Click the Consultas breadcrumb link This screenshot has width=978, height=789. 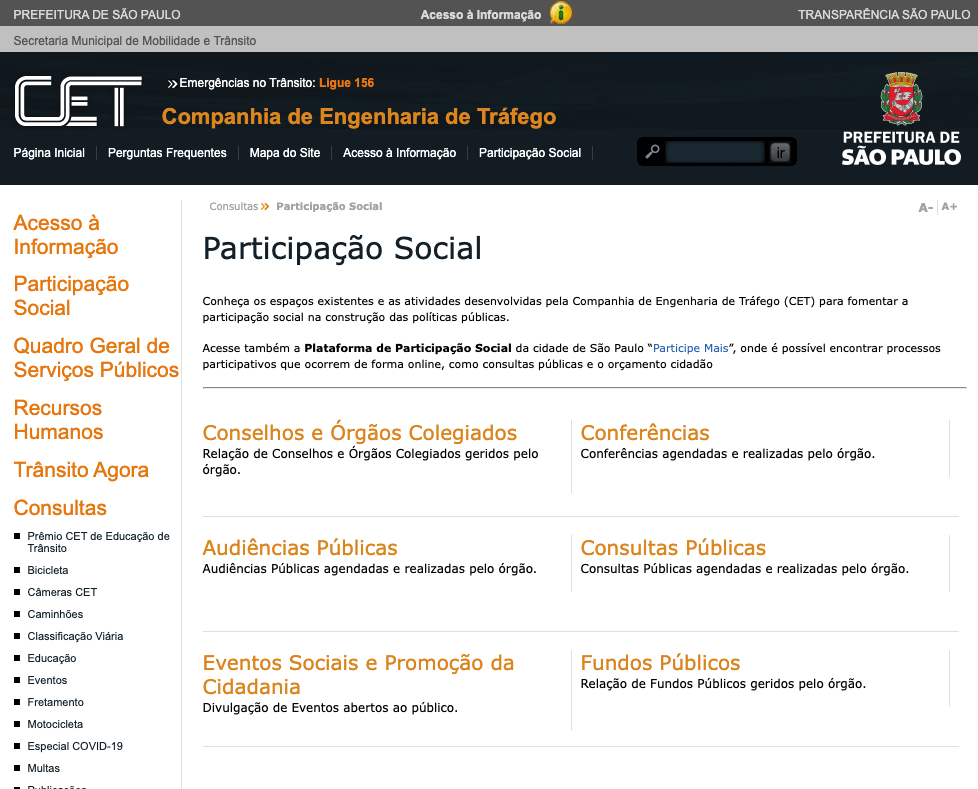pos(233,206)
